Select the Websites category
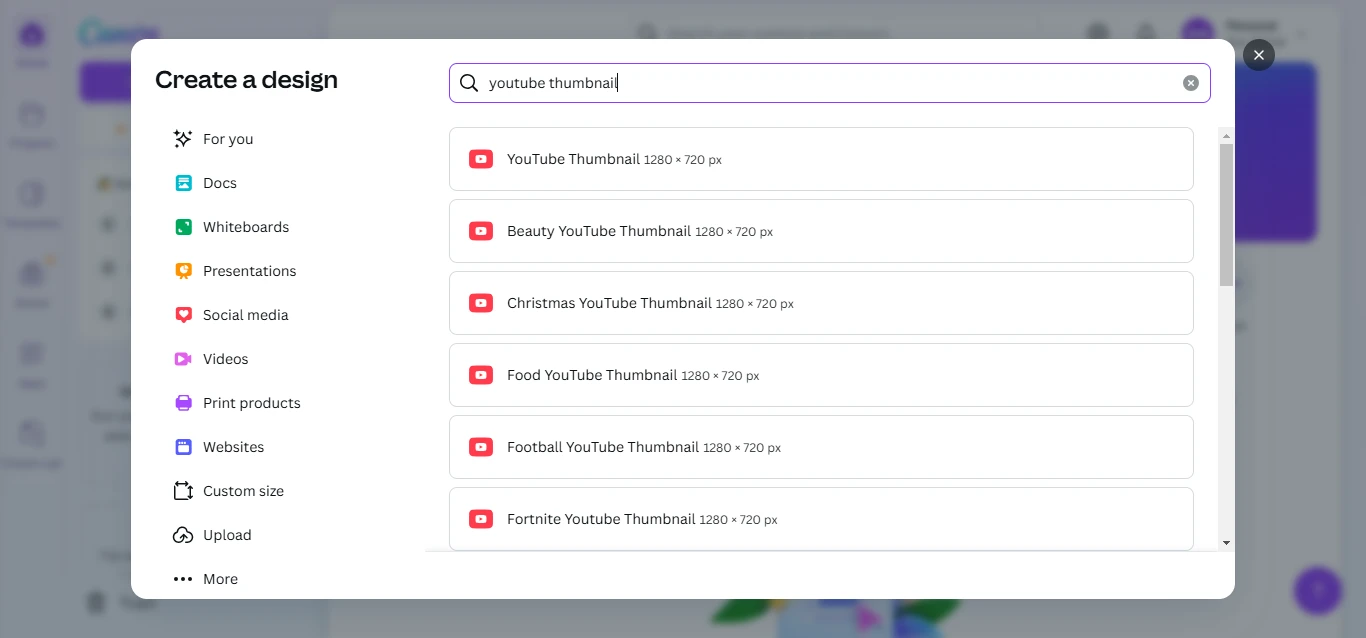The height and width of the screenshot is (638, 1366). [x=234, y=447]
